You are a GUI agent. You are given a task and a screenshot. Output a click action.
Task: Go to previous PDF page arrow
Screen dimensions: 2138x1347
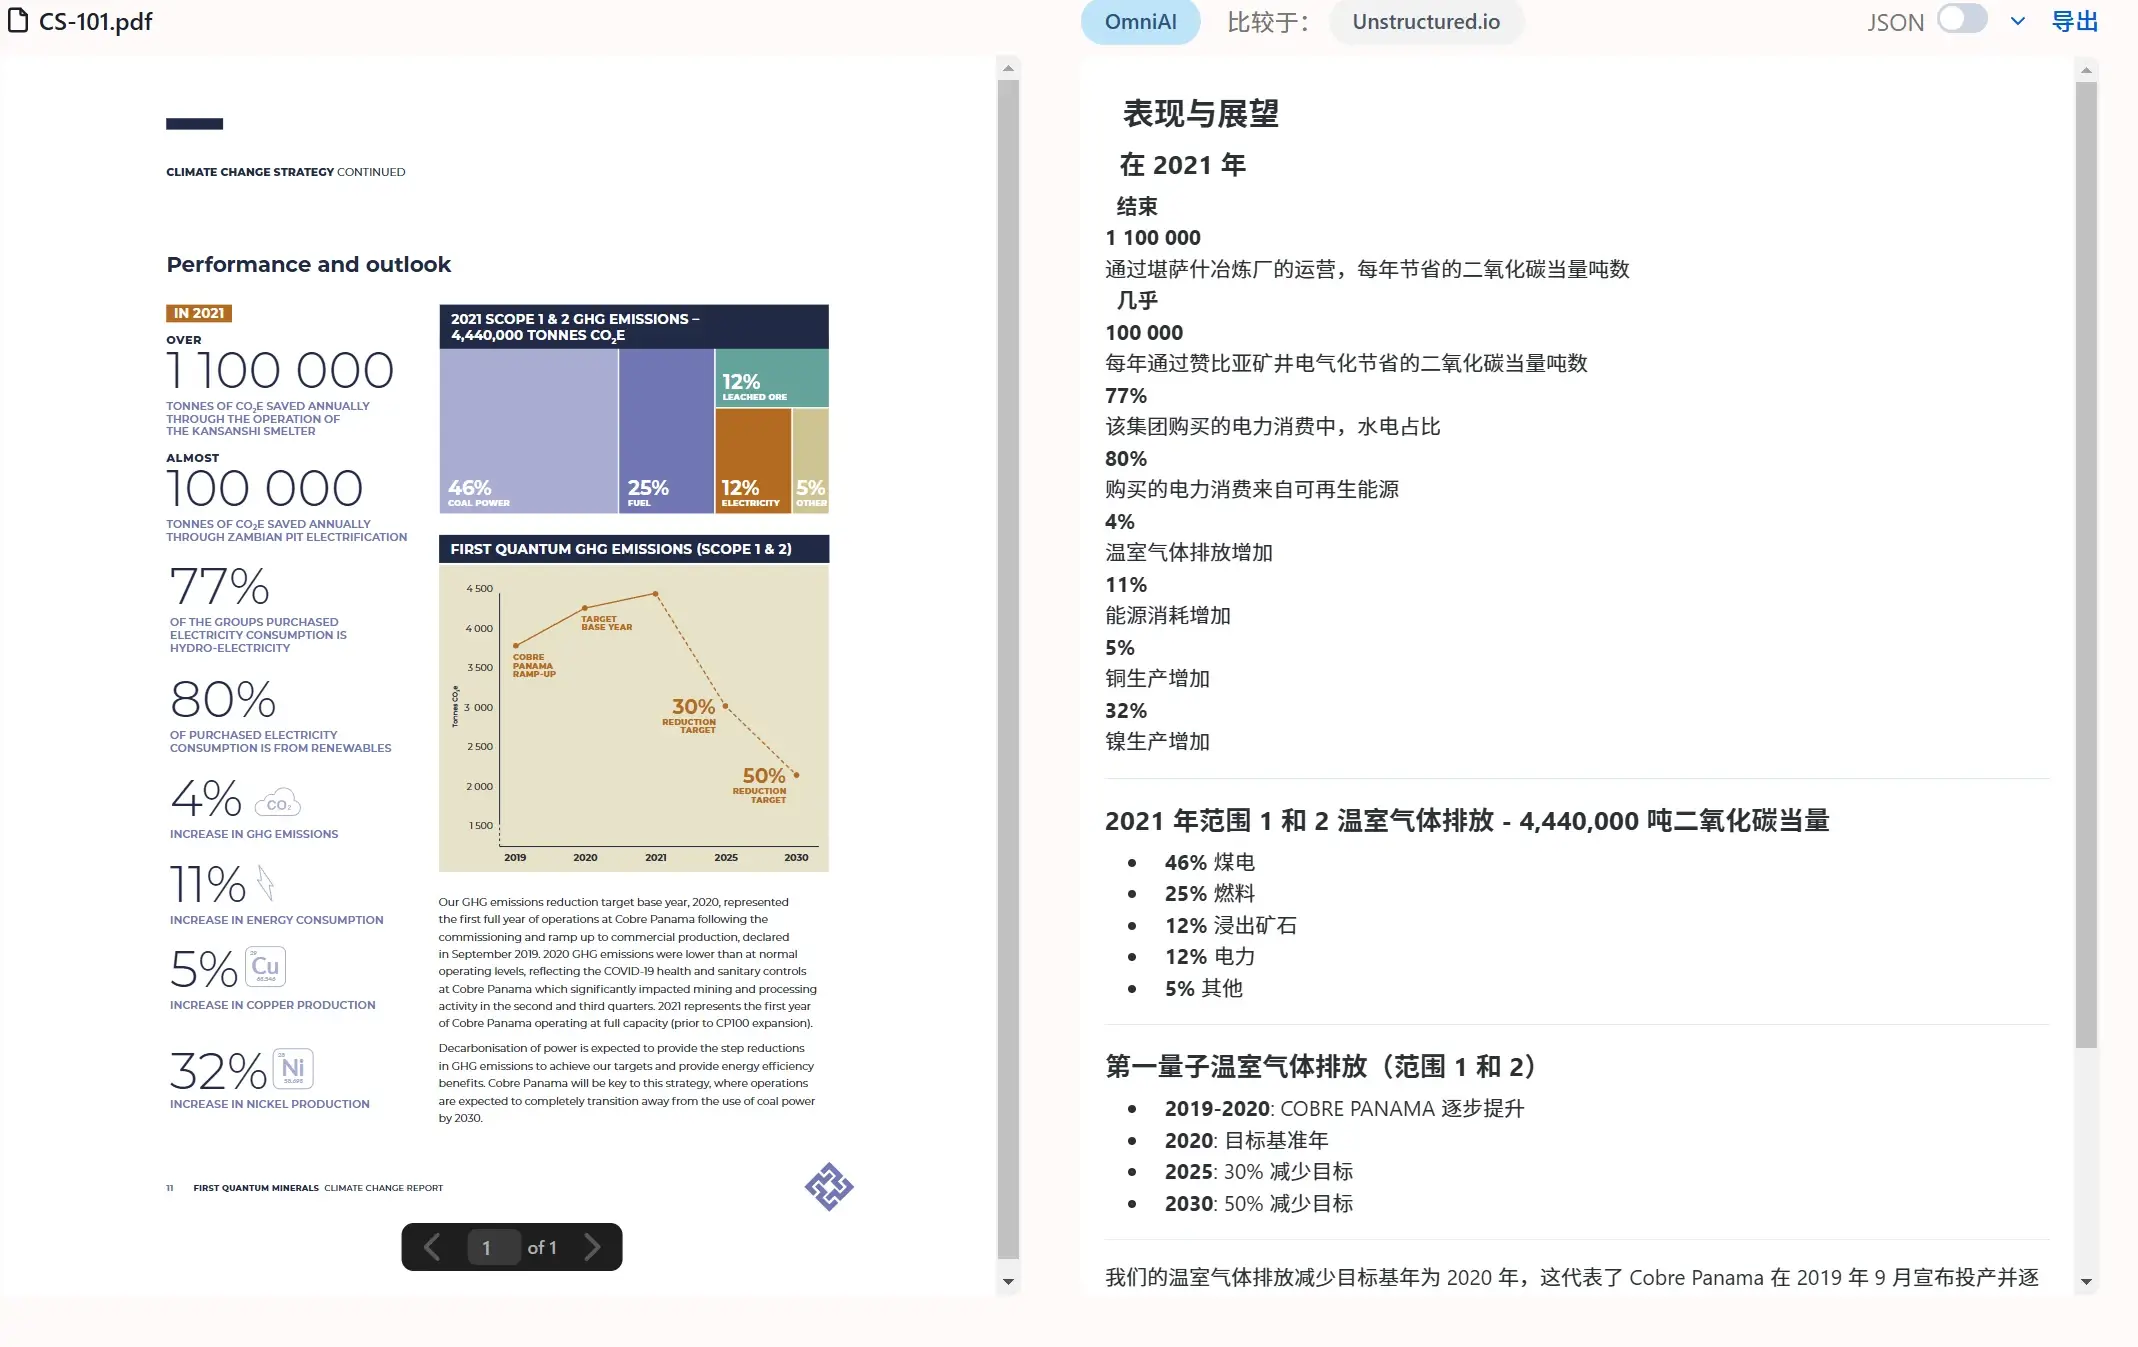[x=432, y=1247]
